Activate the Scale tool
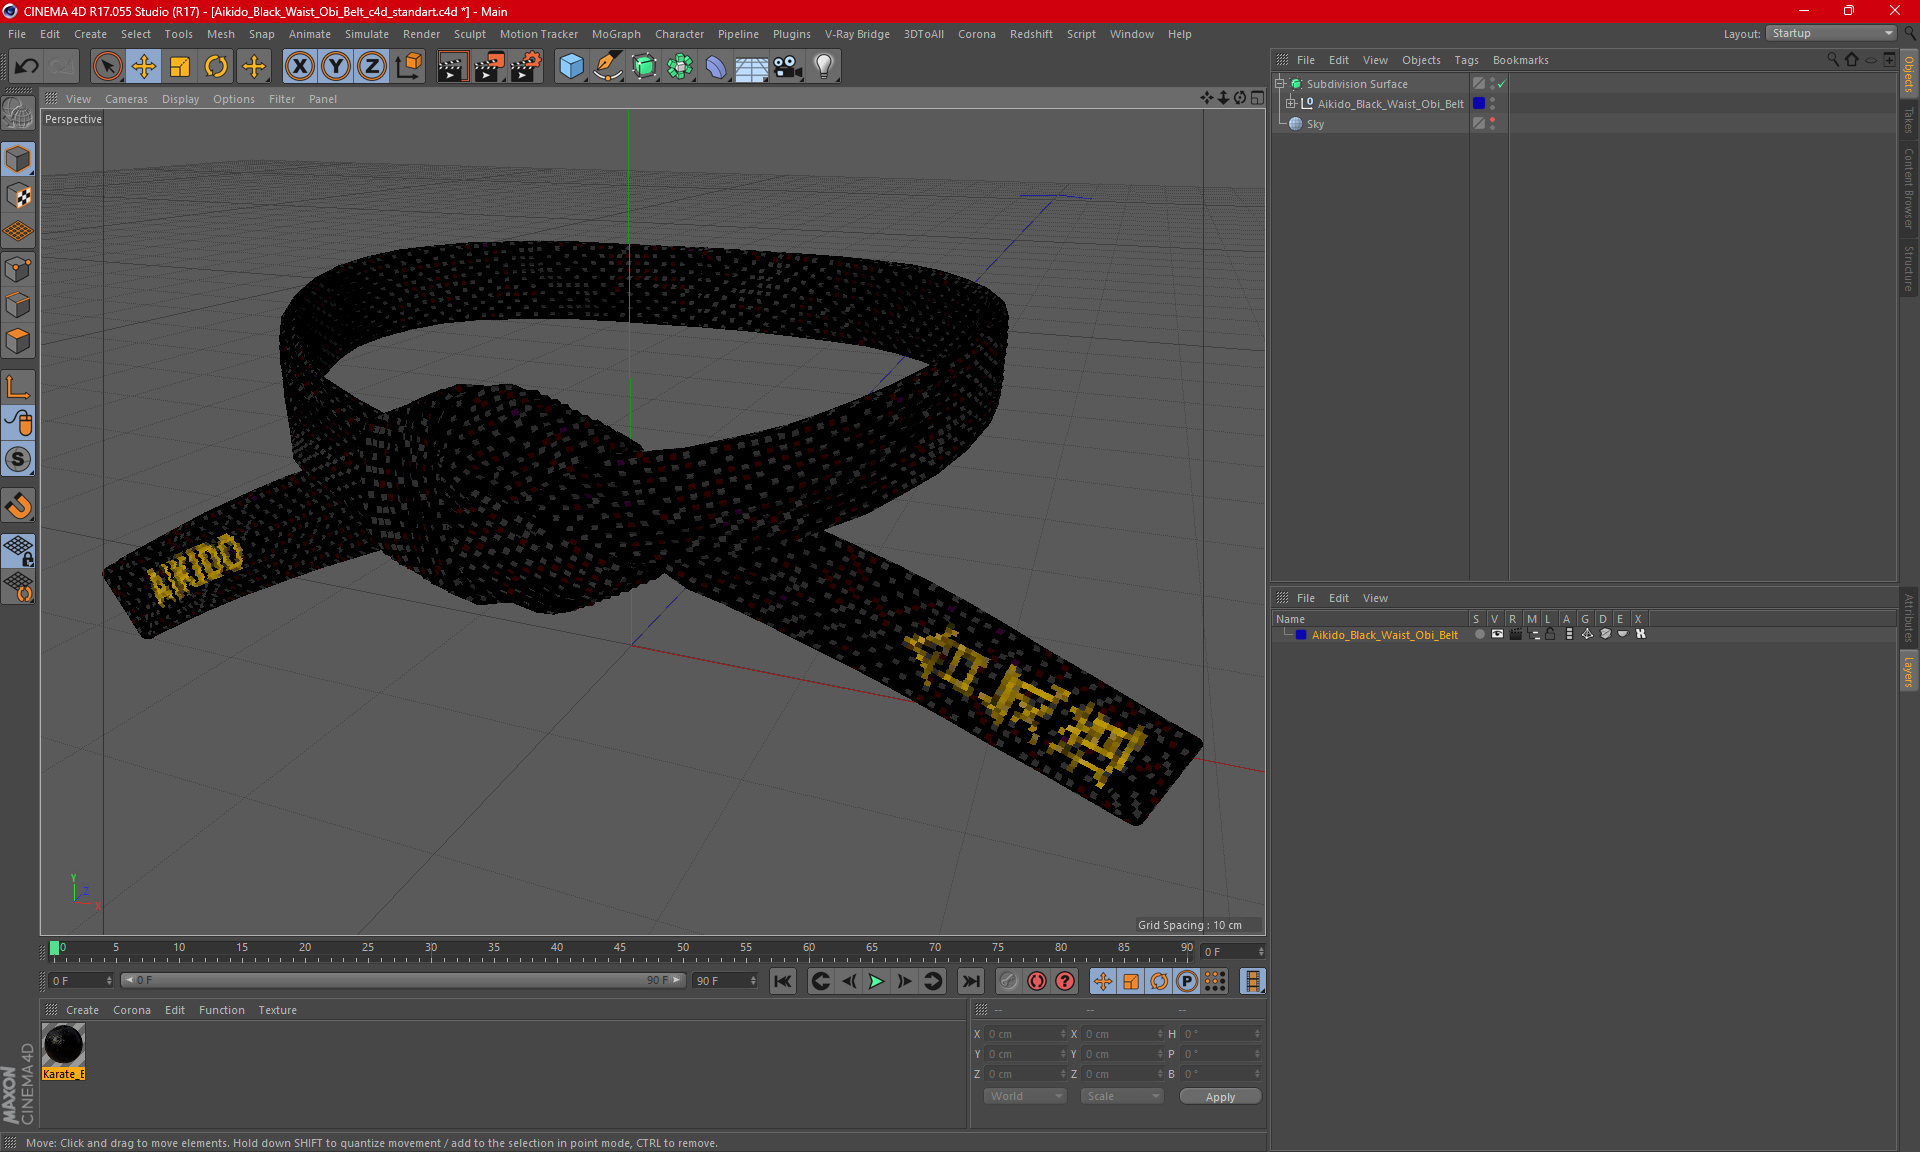Image resolution: width=1920 pixels, height=1152 pixels. pyautogui.click(x=180, y=67)
